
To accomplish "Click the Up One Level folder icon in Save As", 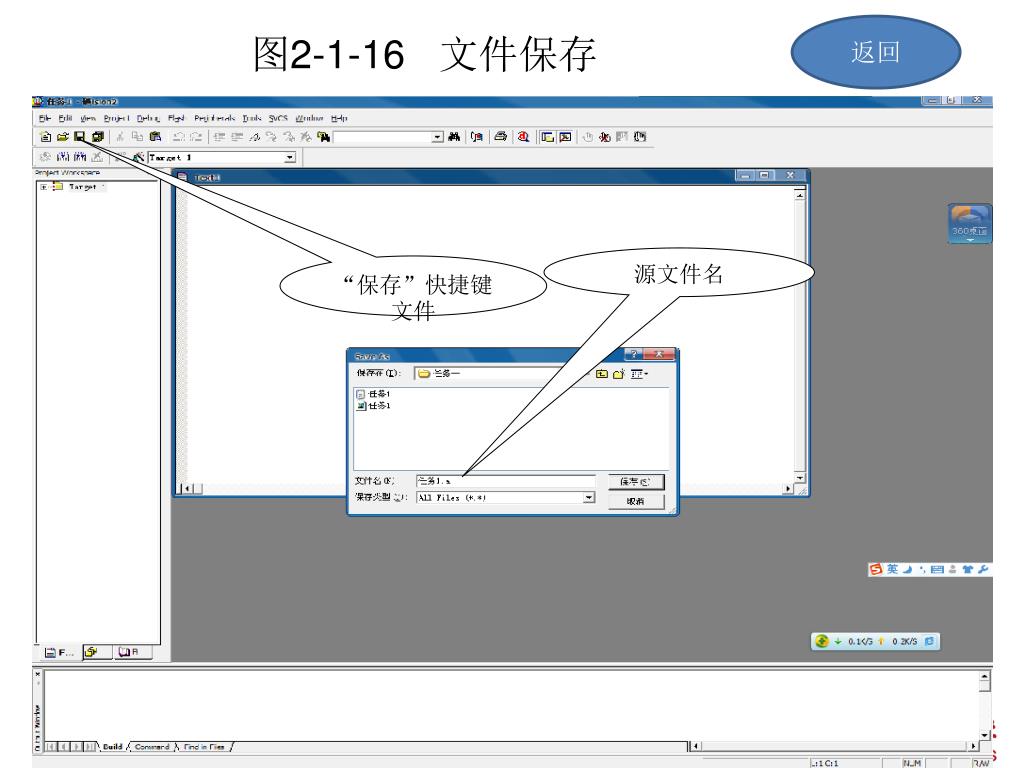I will point(601,374).
